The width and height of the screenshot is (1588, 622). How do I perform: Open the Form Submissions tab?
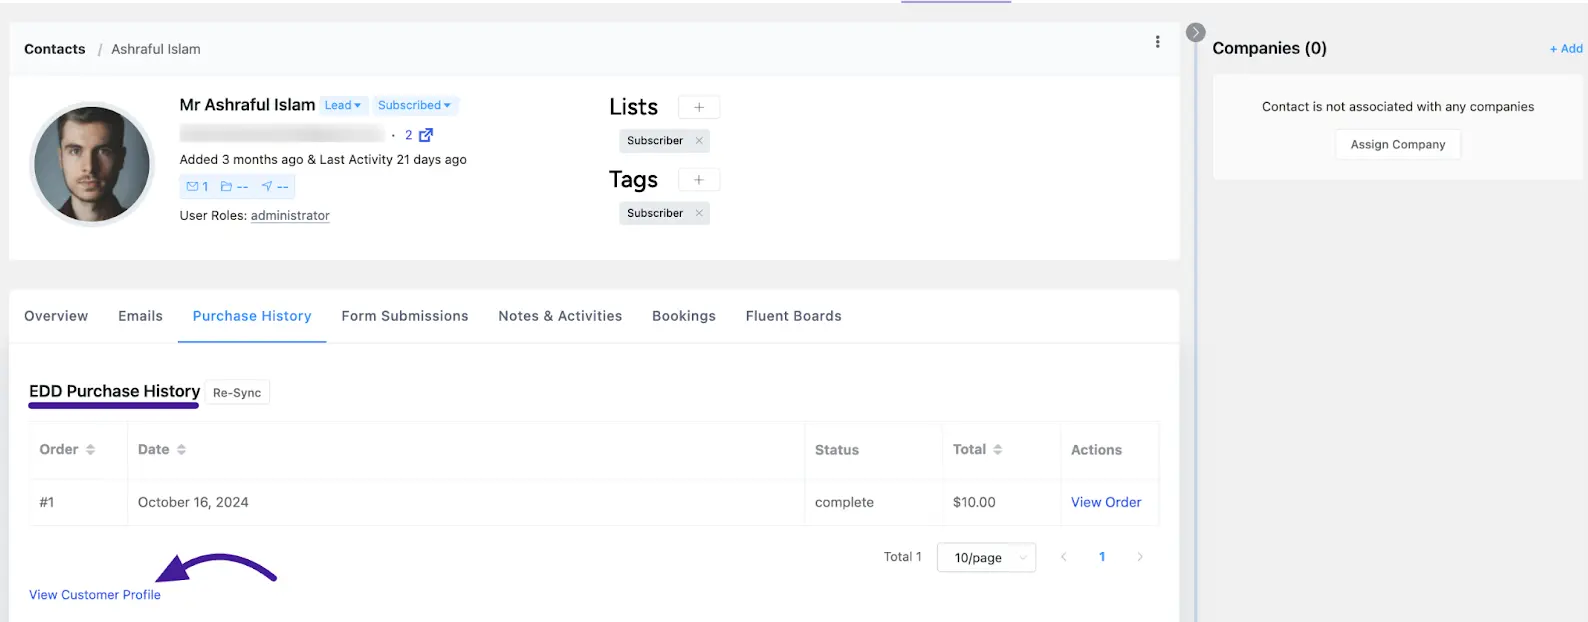point(405,316)
